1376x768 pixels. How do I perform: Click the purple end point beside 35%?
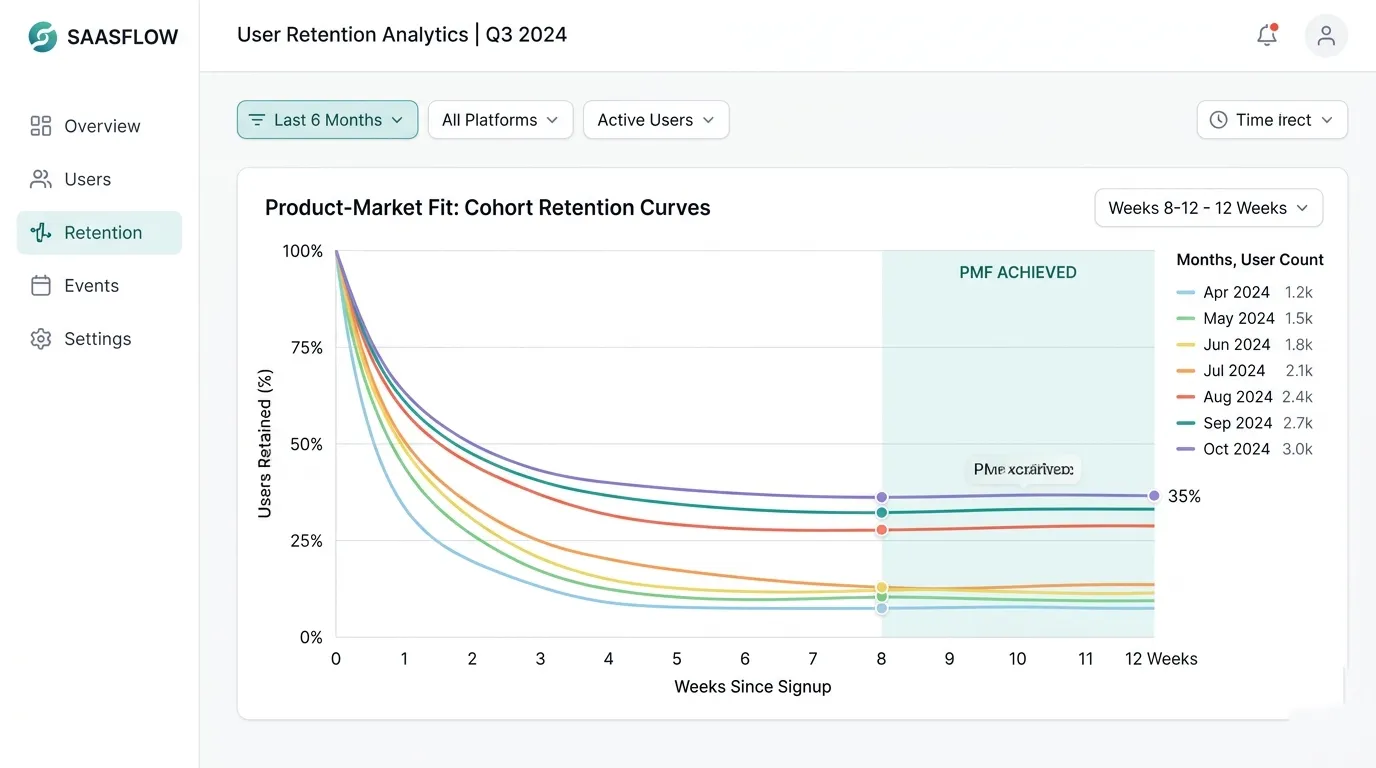1154,496
